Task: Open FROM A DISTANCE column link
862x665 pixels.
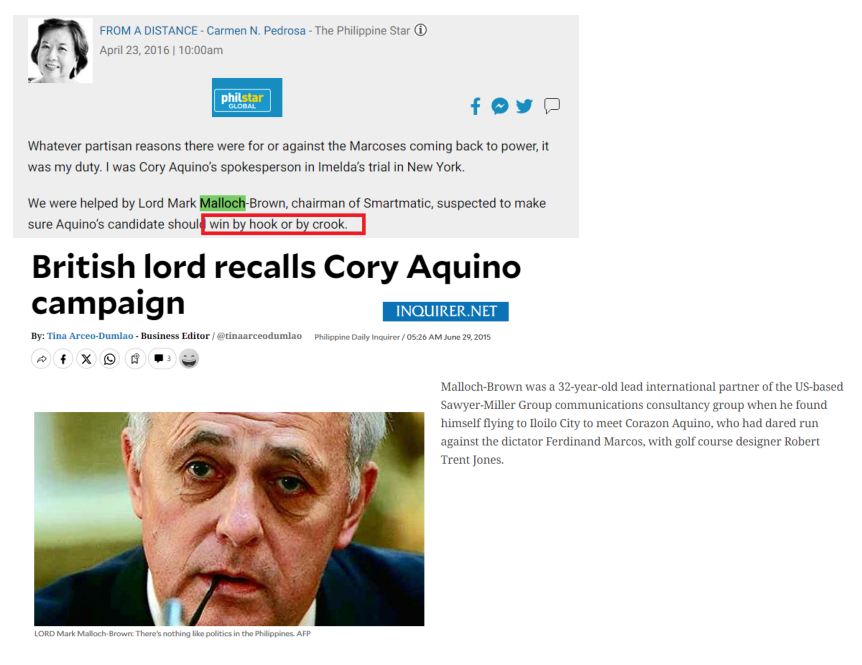Action: pos(148,31)
